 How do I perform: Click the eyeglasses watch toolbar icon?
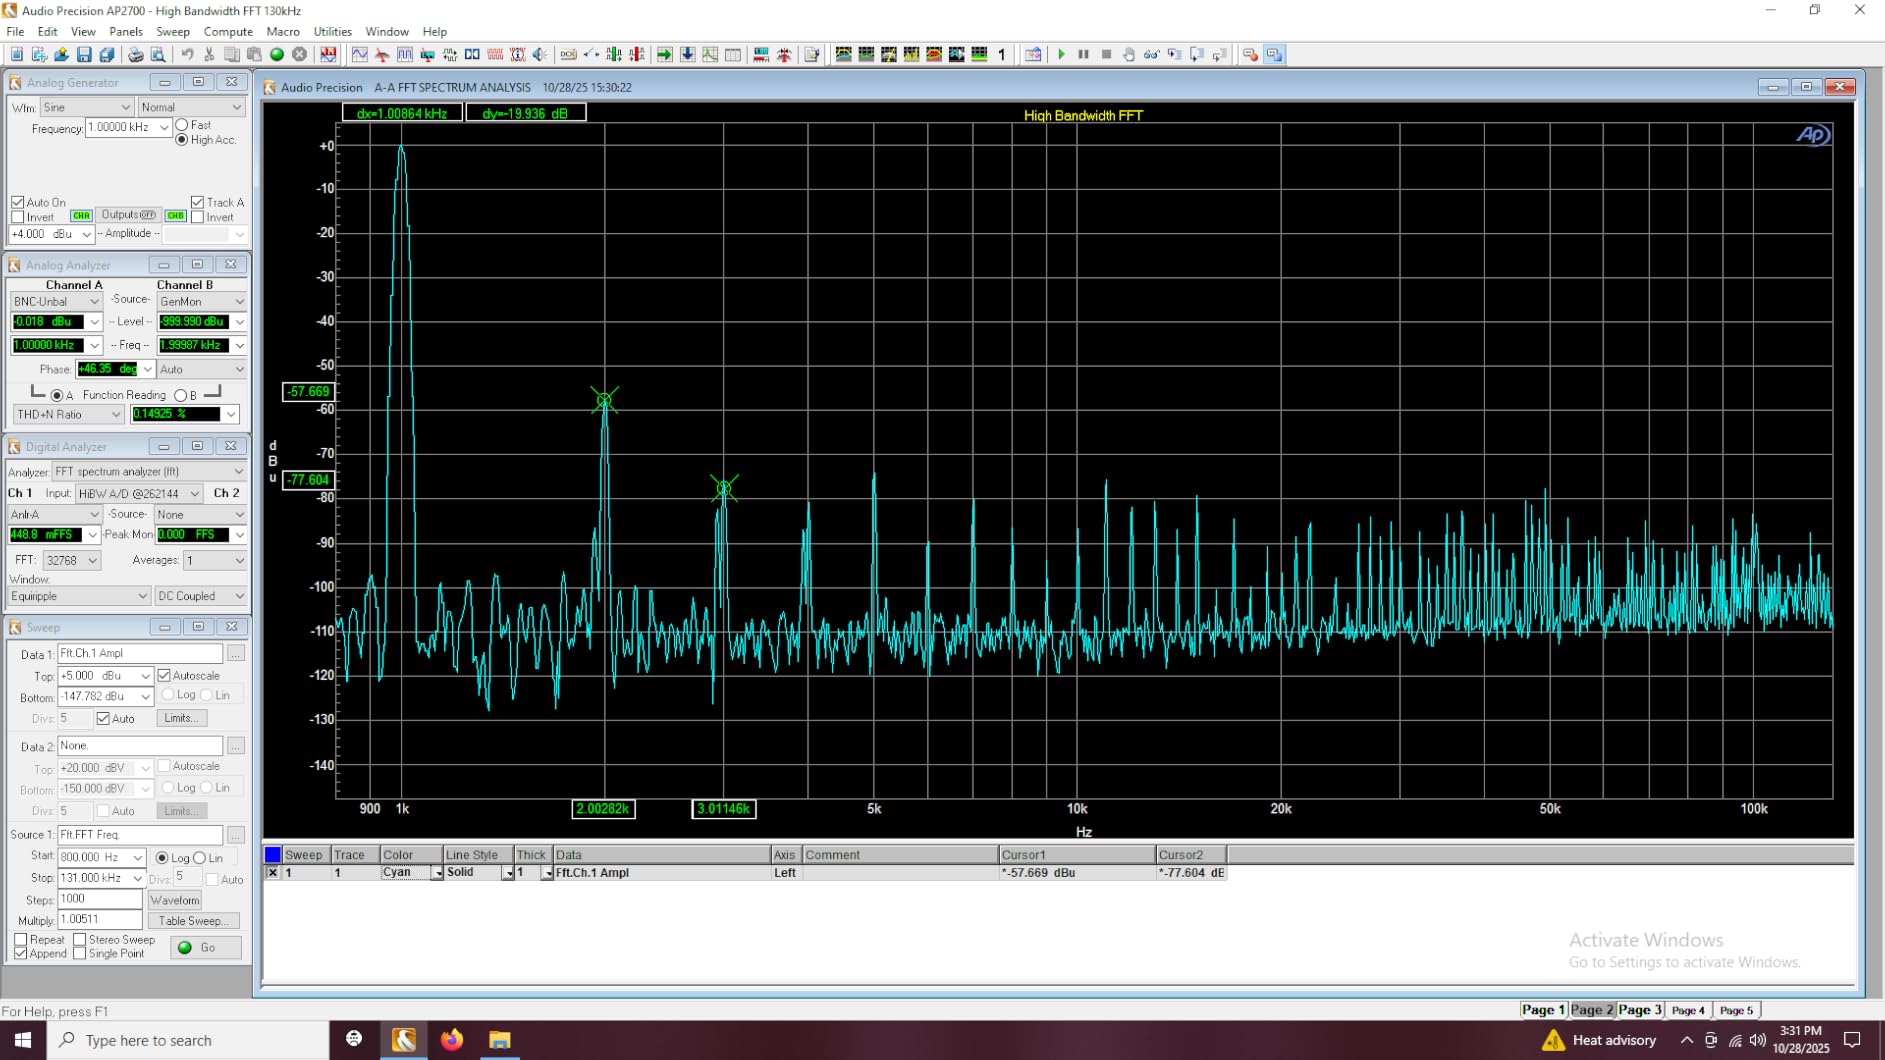1151,55
